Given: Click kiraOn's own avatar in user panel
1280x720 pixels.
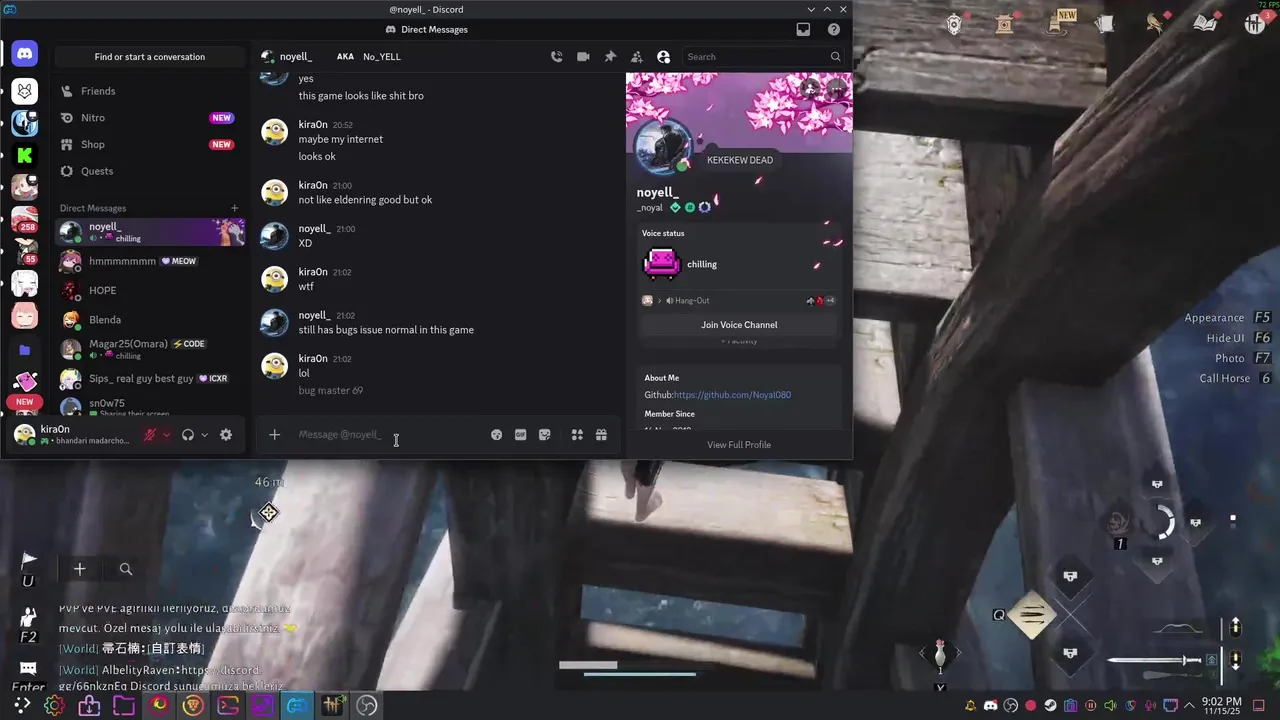Looking at the screenshot, I should tap(24, 435).
